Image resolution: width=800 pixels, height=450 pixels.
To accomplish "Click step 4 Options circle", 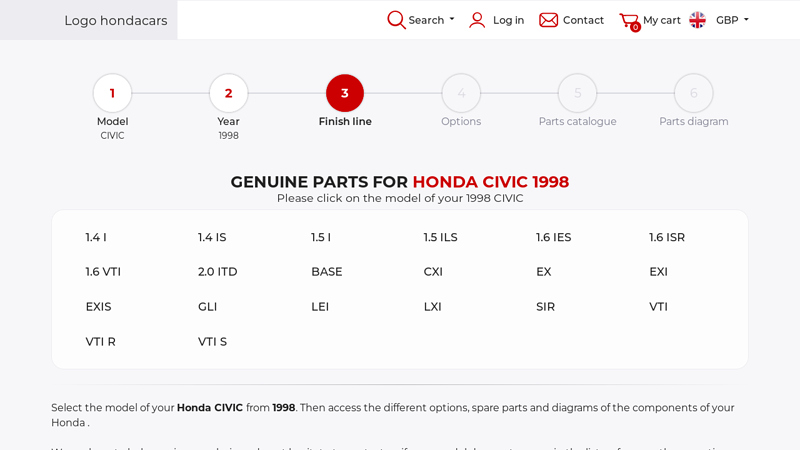I will 461,93.
